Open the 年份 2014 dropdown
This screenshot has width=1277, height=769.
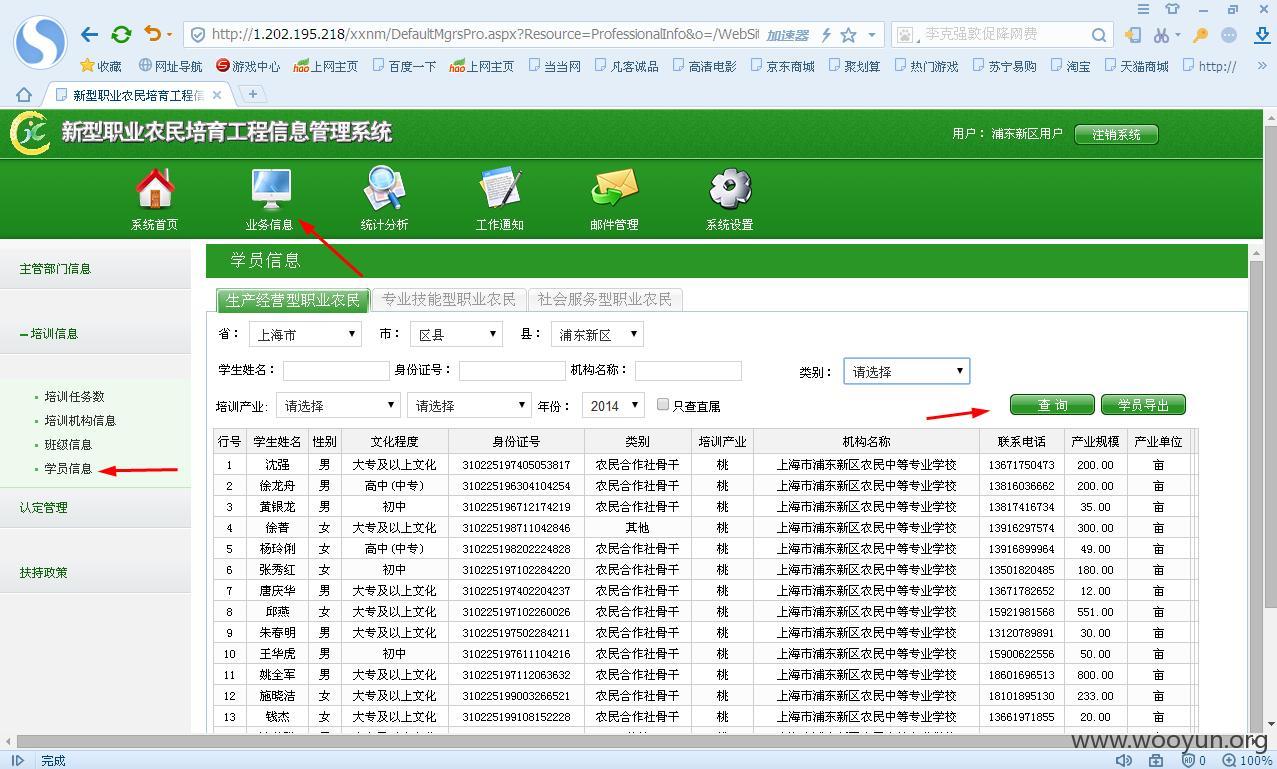coord(613,405)
